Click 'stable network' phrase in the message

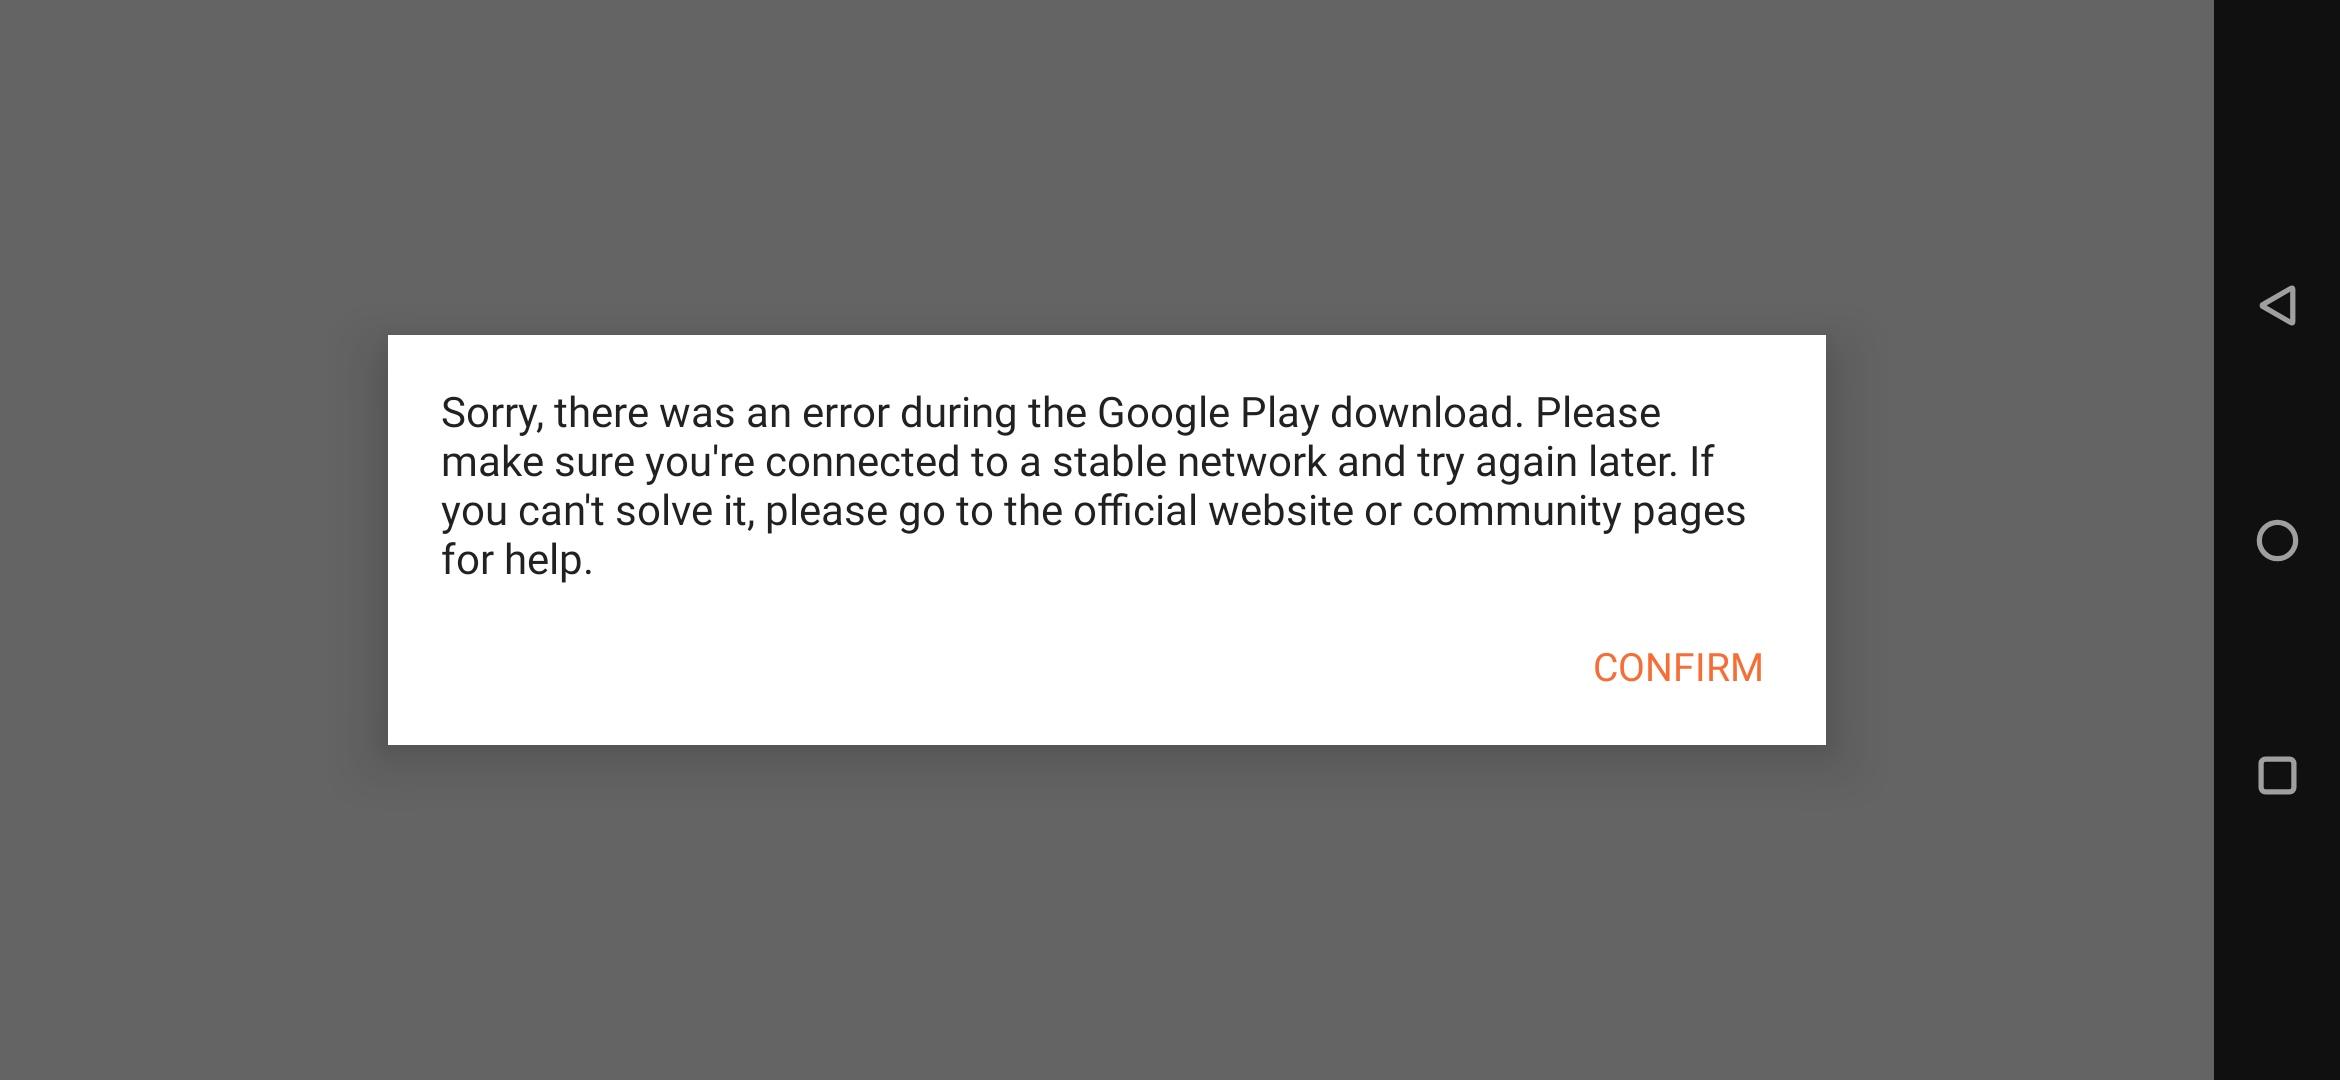(x=1189, y=462)
